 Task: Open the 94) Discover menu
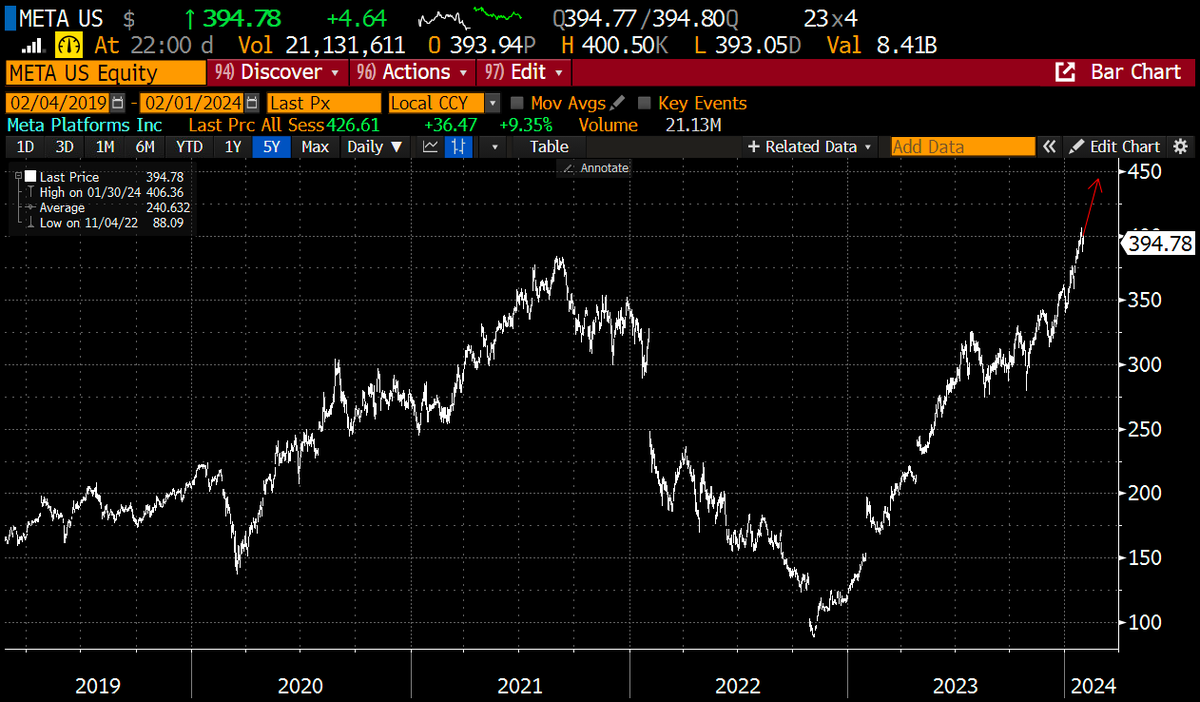277,72
